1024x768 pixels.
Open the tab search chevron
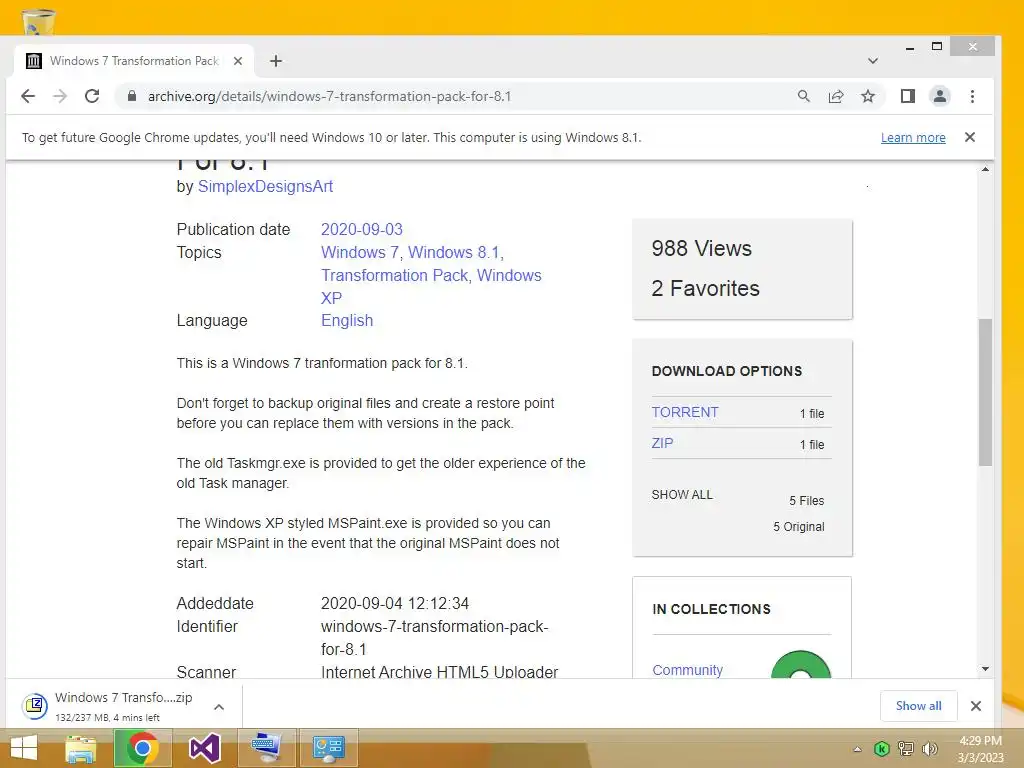872,61
